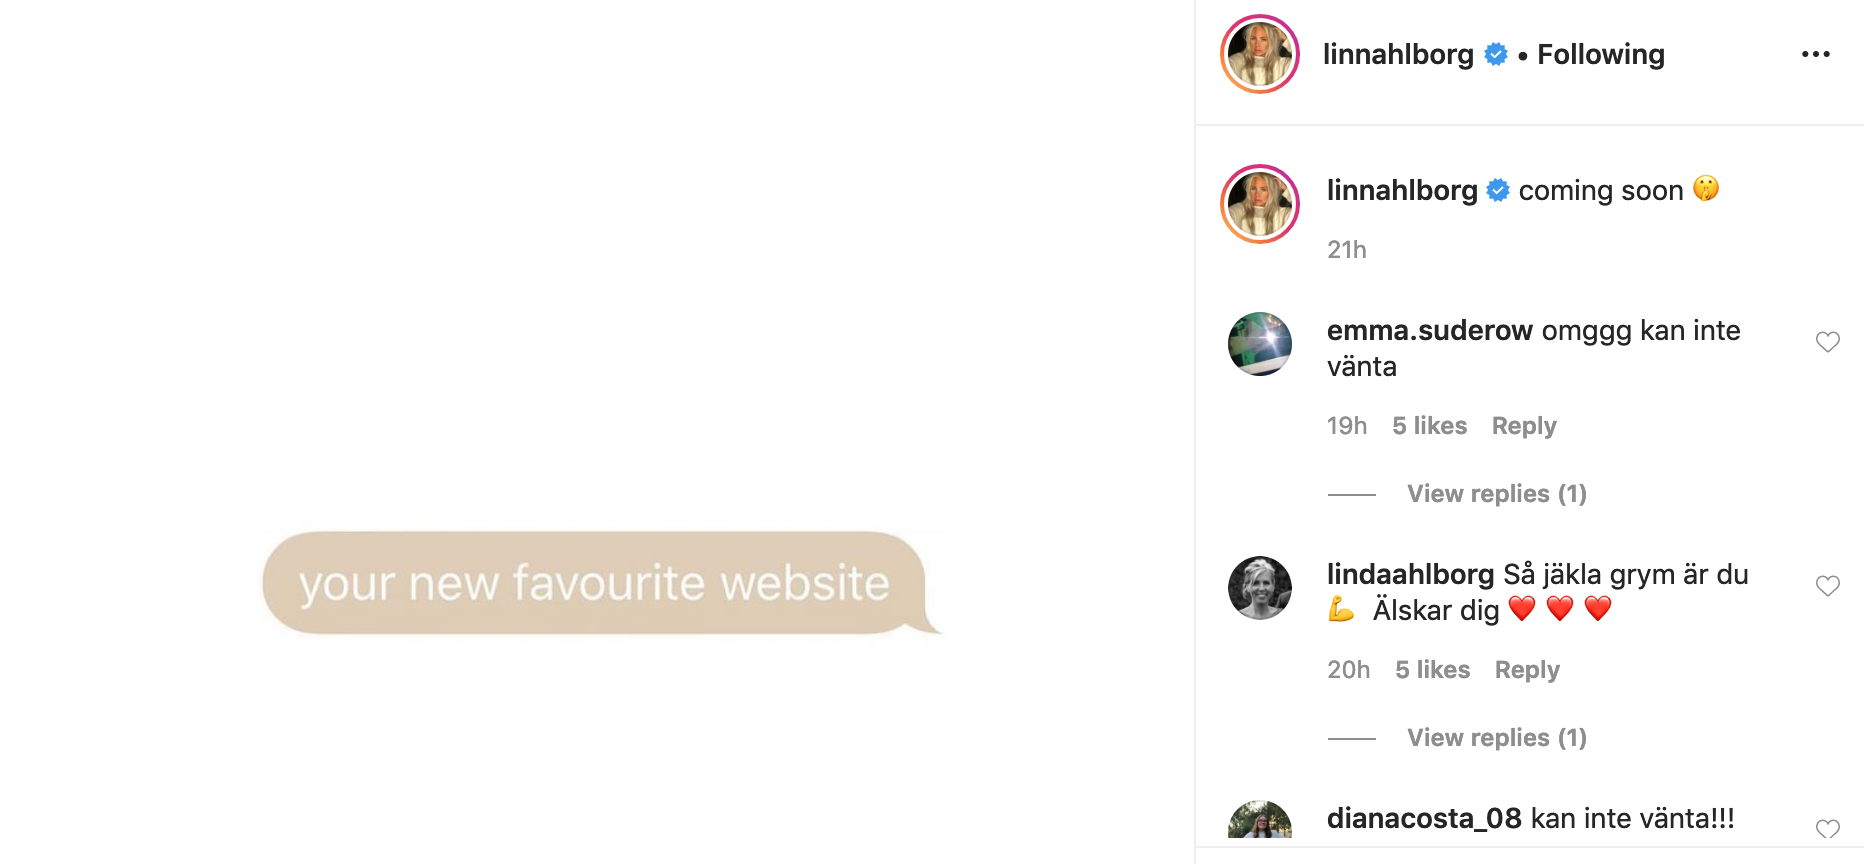The width and height of the screenshot is (1864, 864).
Task: View 5 likes on emma.suderow's comment
Action: [x=1429, y=426]
